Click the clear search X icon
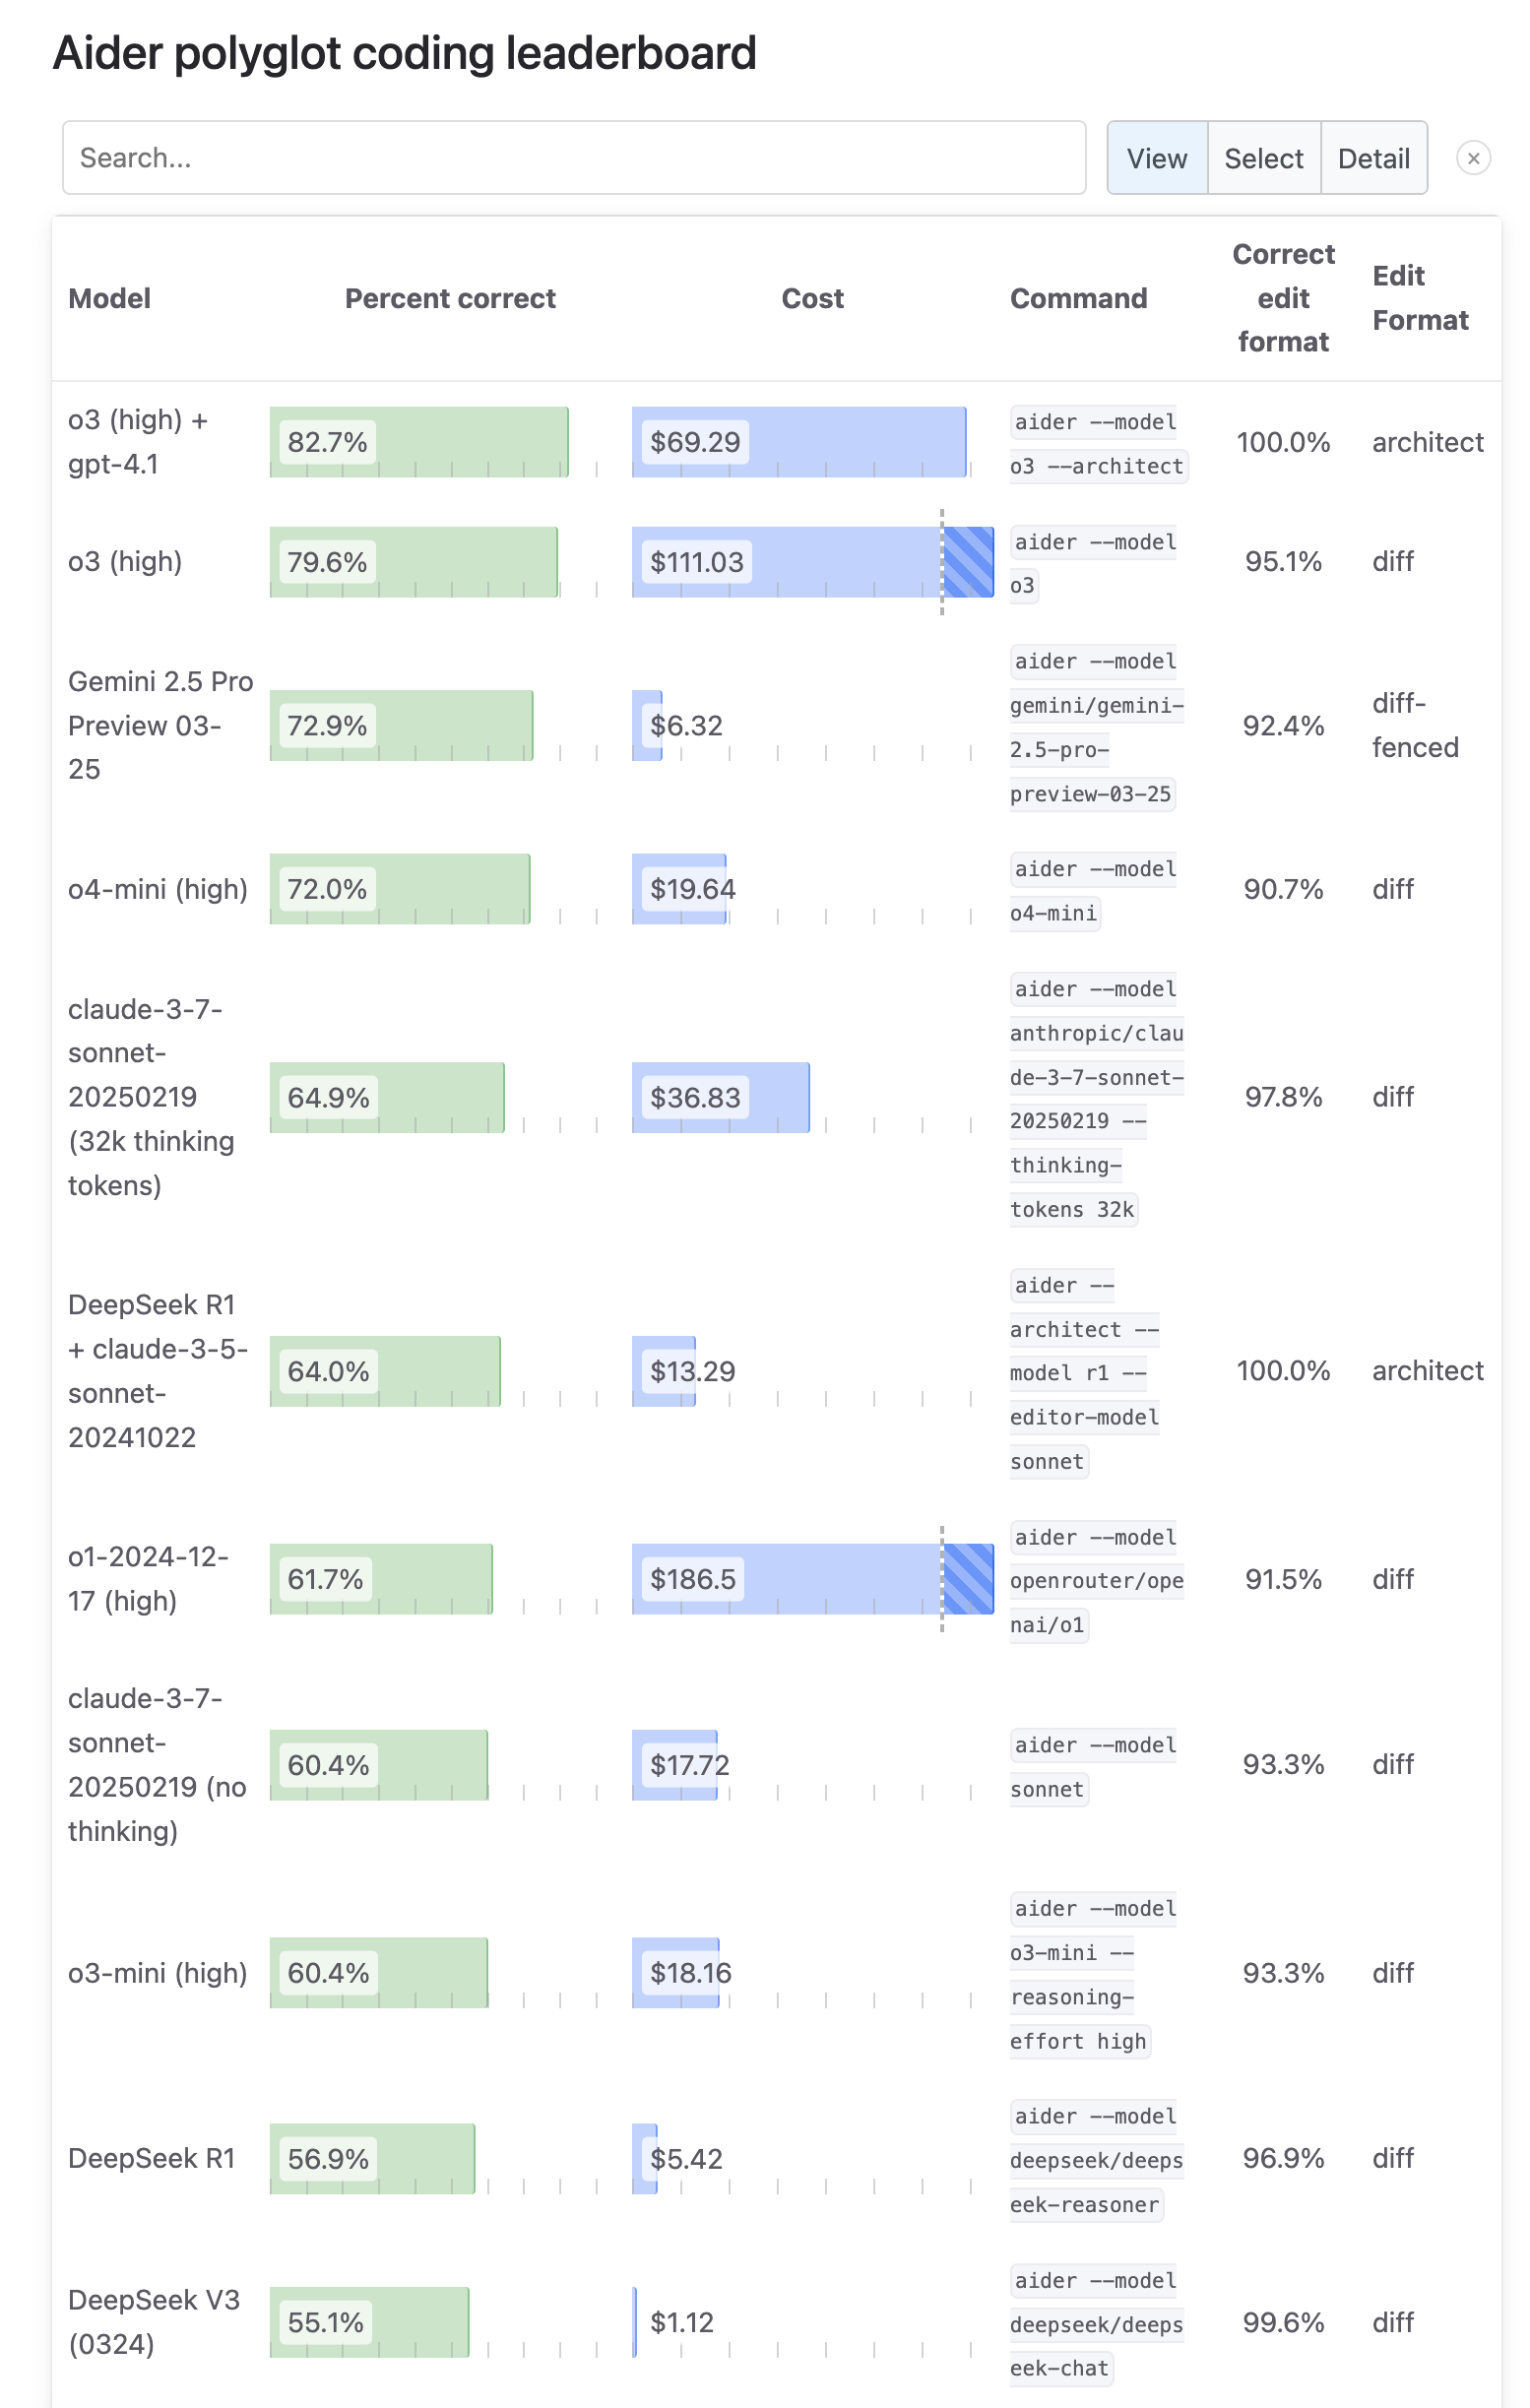Screen dimensions: 1530x2408 coord(1473,158)
